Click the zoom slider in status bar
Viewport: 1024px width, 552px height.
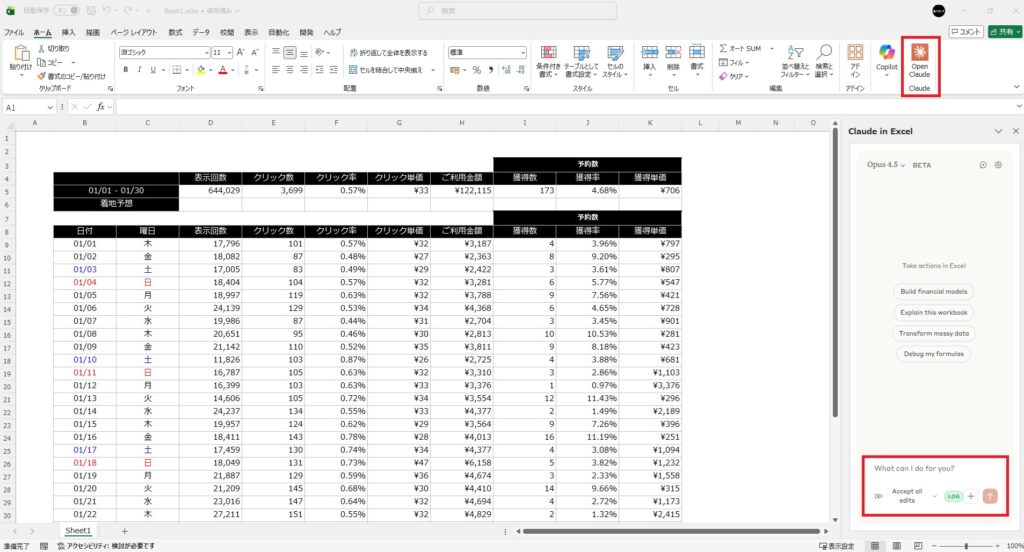pyautogui.click(x=966, y=546)
